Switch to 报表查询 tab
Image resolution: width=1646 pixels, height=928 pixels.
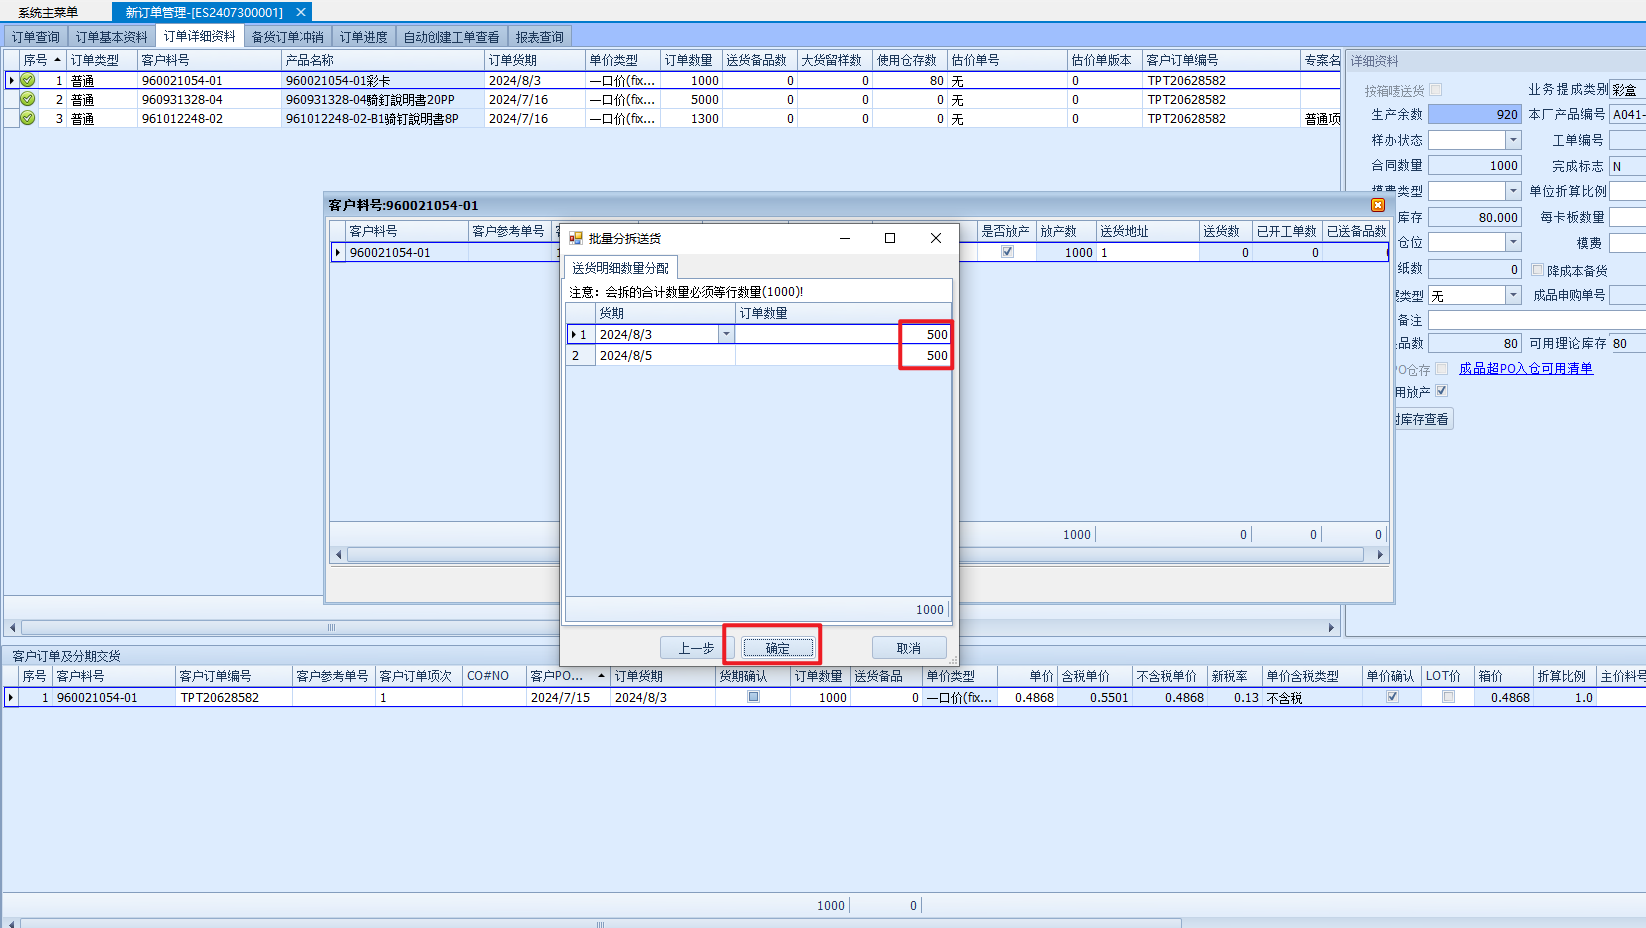tap(540, 37)
